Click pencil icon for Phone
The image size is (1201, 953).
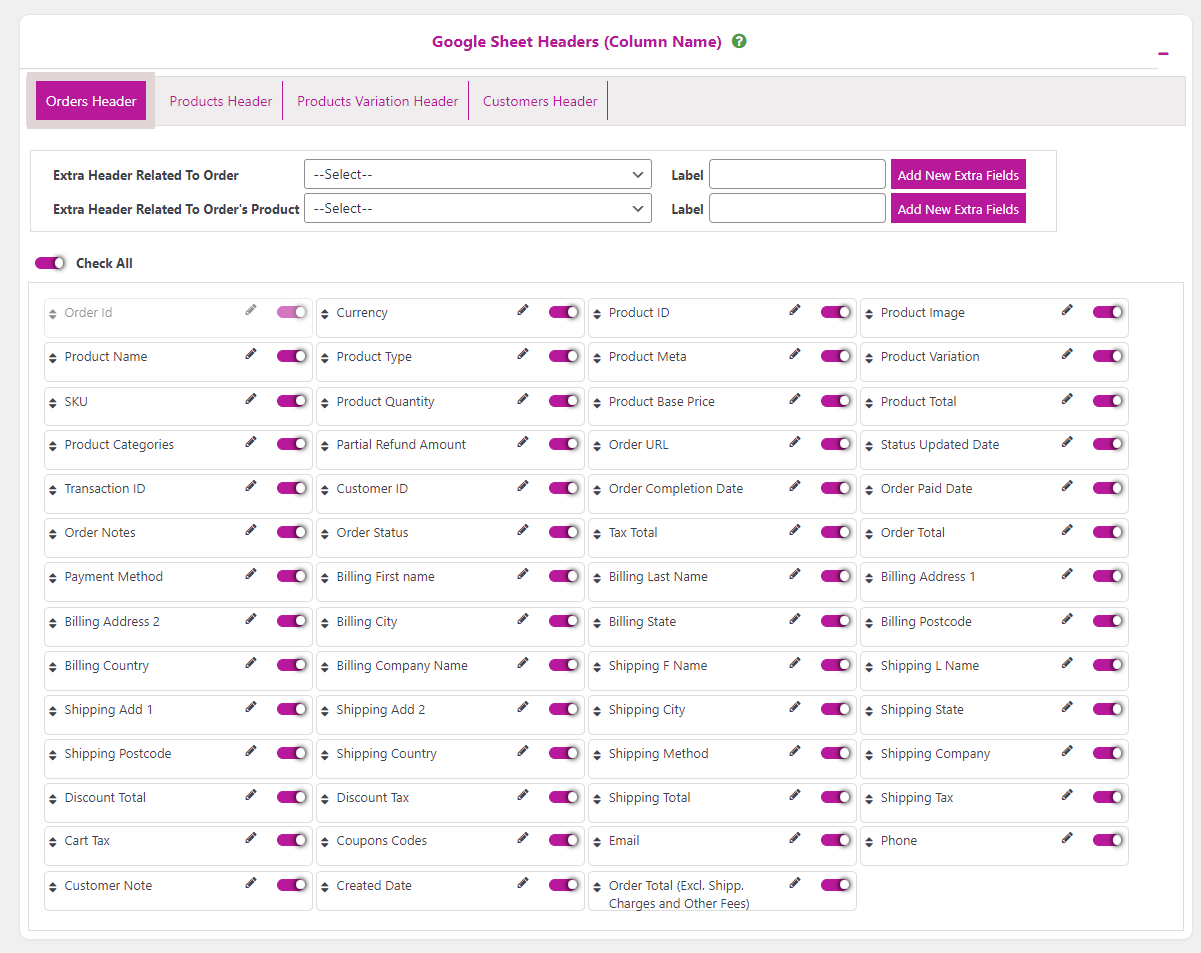pyautogui.click(x=1067, y=839)
